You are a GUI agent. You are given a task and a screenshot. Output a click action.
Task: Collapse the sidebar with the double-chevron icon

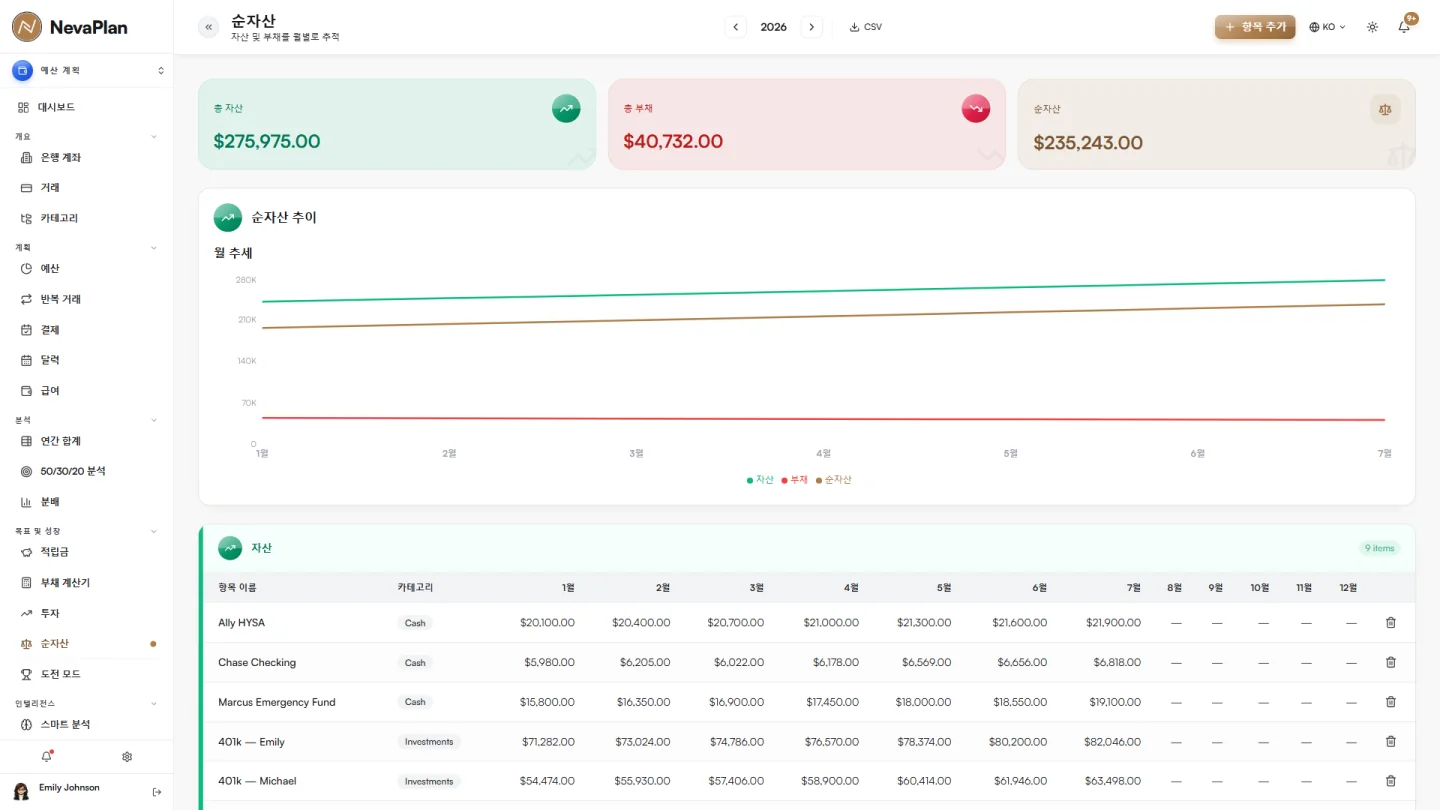pos(208,27)
